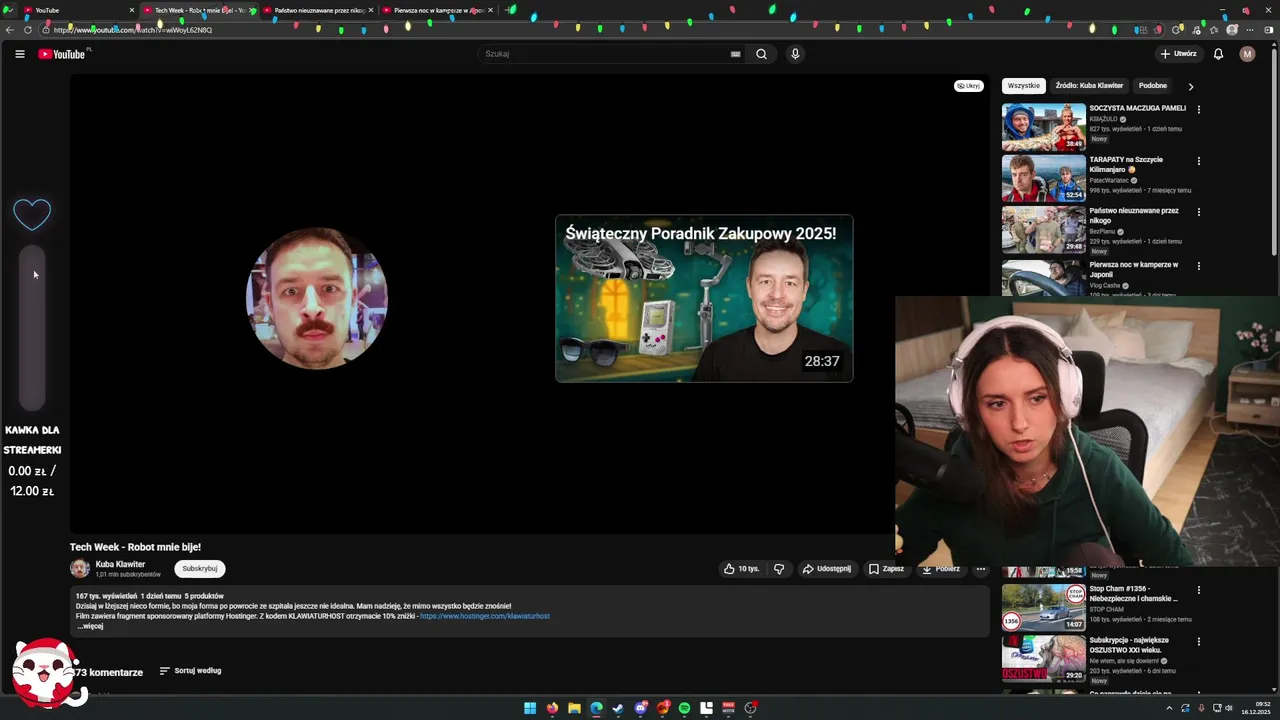Image resolution: width=1280 pixels, height=720 pixels.
Task: Open File Explorer from the taskbar
Action: point(574,708)
